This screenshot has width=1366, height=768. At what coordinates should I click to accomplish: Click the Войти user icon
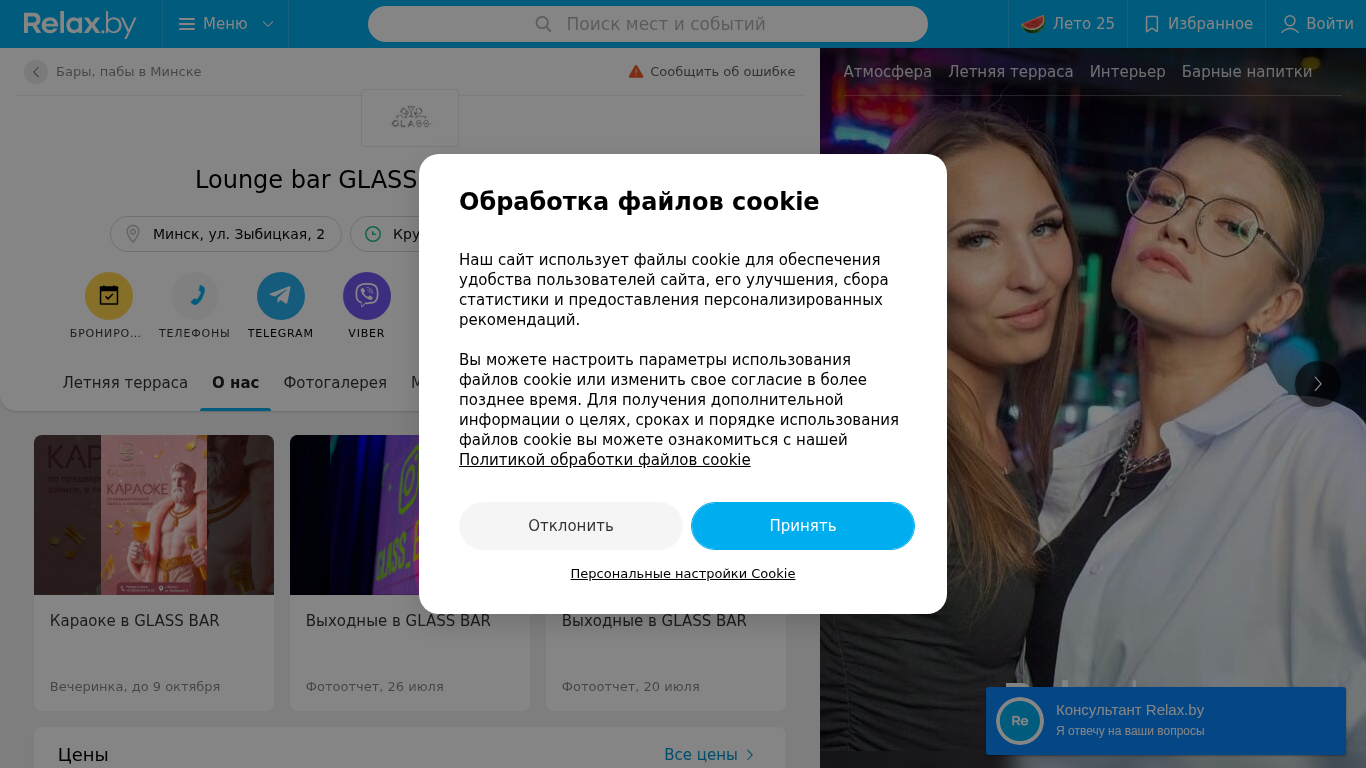[1290, 24]
